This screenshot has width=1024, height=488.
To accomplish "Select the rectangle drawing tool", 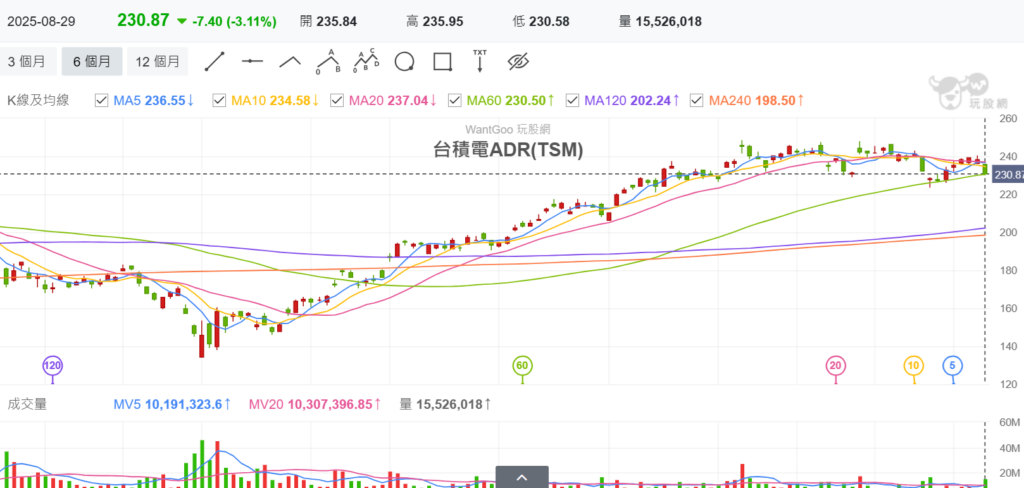I will [x=443, y=62].
